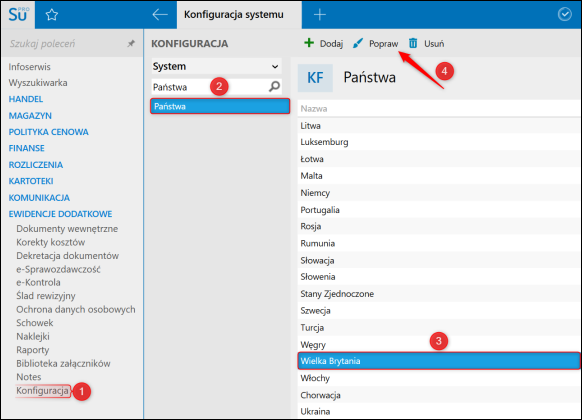Click the KF tile icon
582x420 pixels.
tap(315, 78)
